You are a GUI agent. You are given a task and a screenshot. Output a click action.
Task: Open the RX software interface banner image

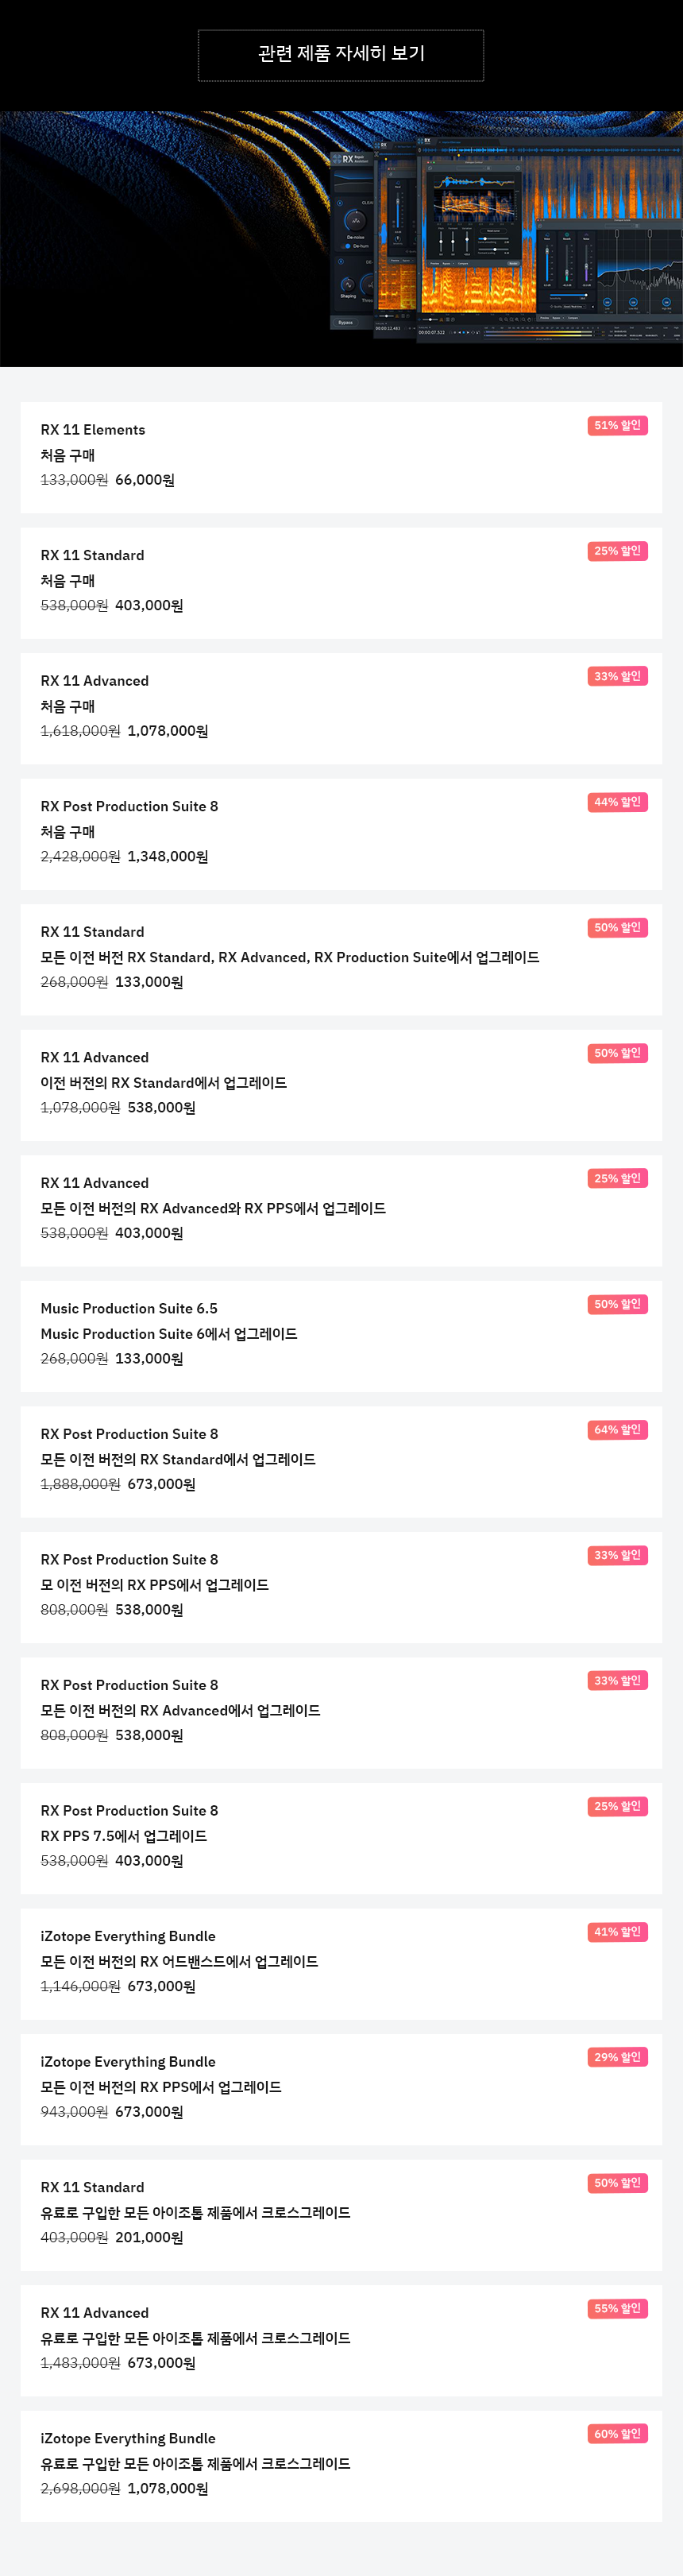tap(341, 239)
